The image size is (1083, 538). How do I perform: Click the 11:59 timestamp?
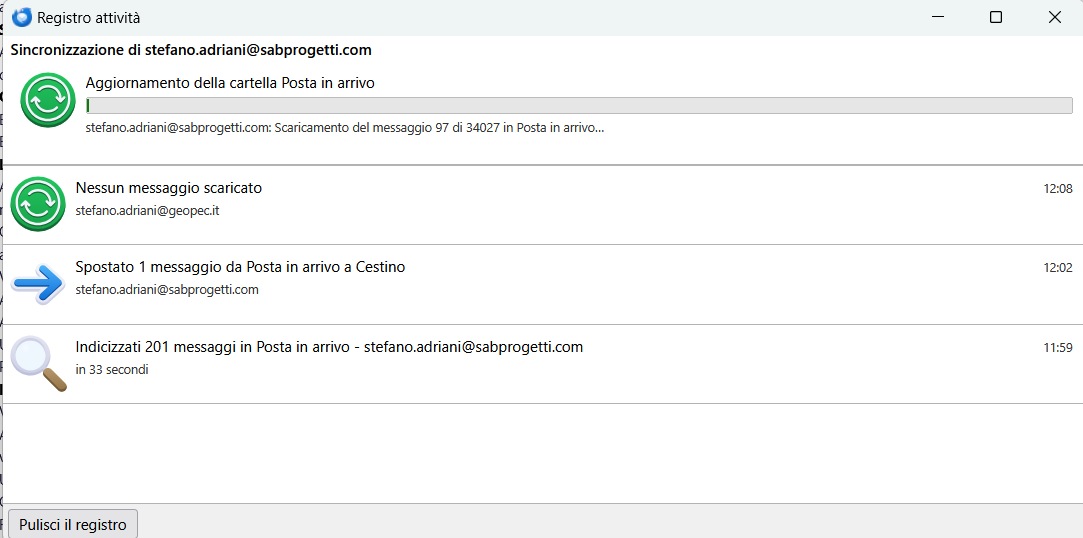[x=1057, y=348]
